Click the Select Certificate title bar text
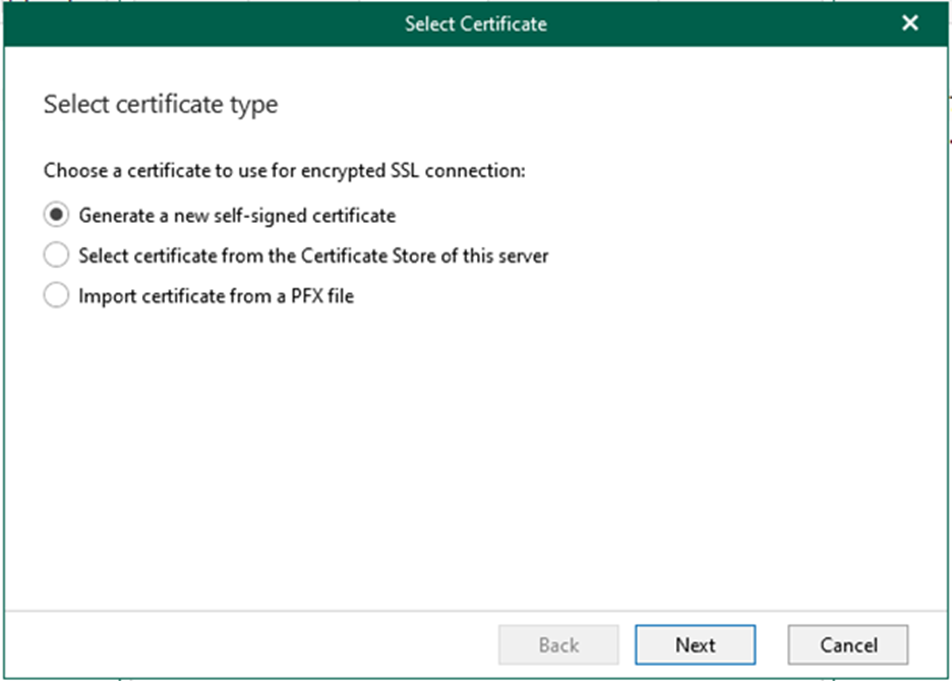Image resolution: width=952 pixels, height=681 pixels. (475, 23)
